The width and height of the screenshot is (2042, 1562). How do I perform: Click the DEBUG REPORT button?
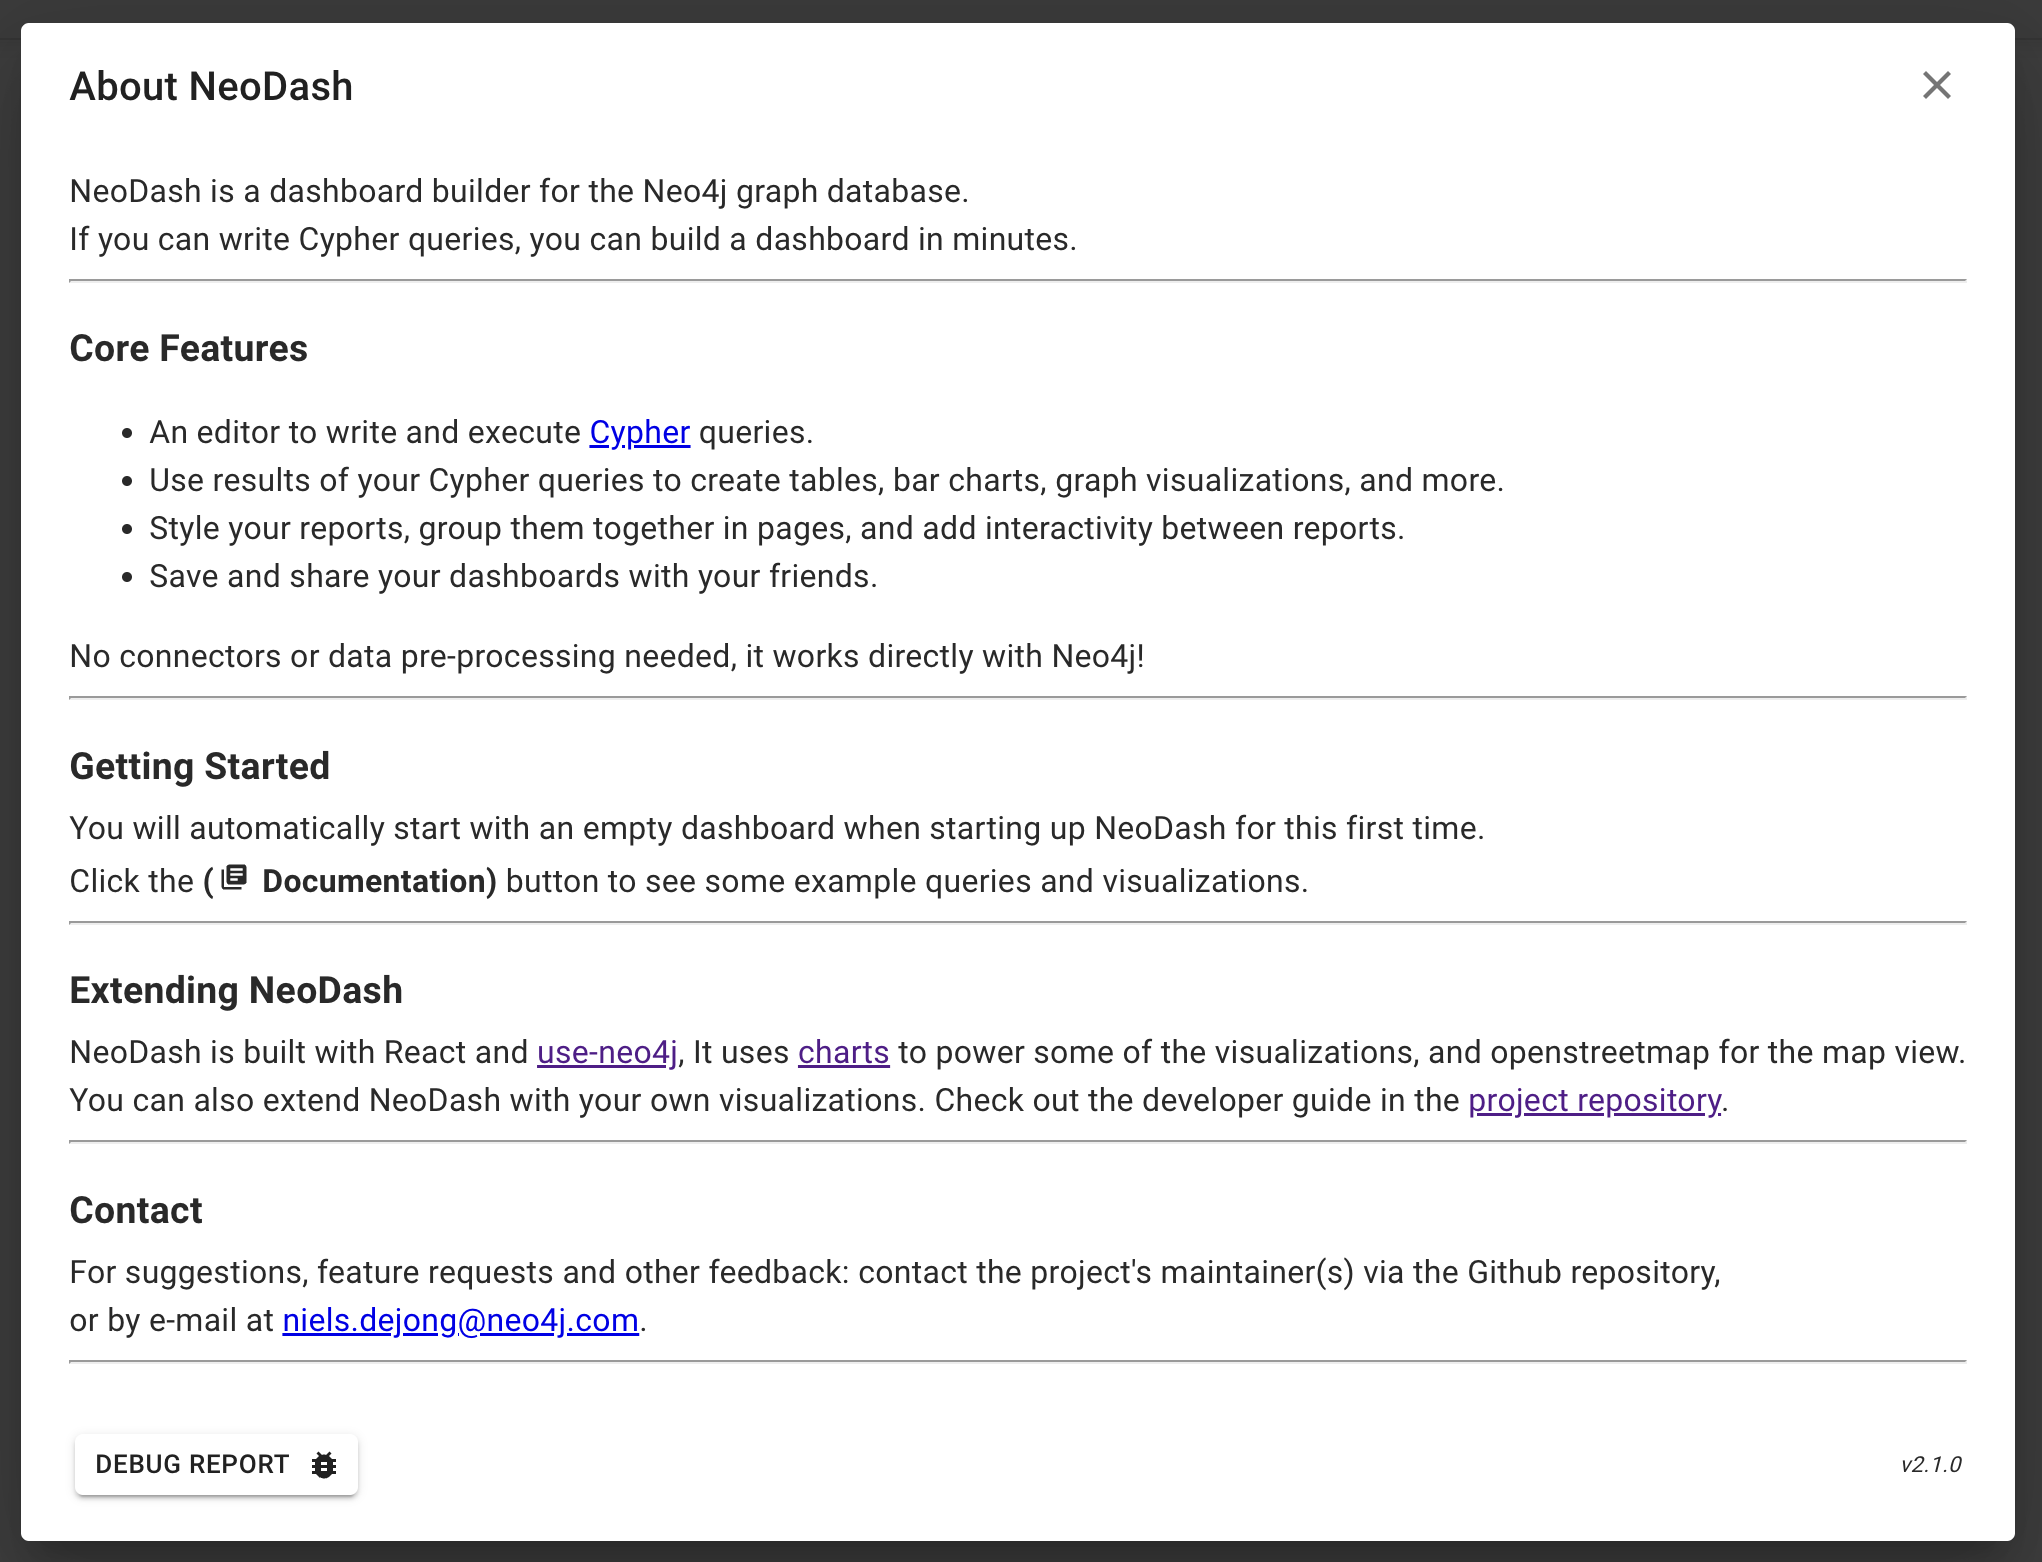click(216, 1465)
